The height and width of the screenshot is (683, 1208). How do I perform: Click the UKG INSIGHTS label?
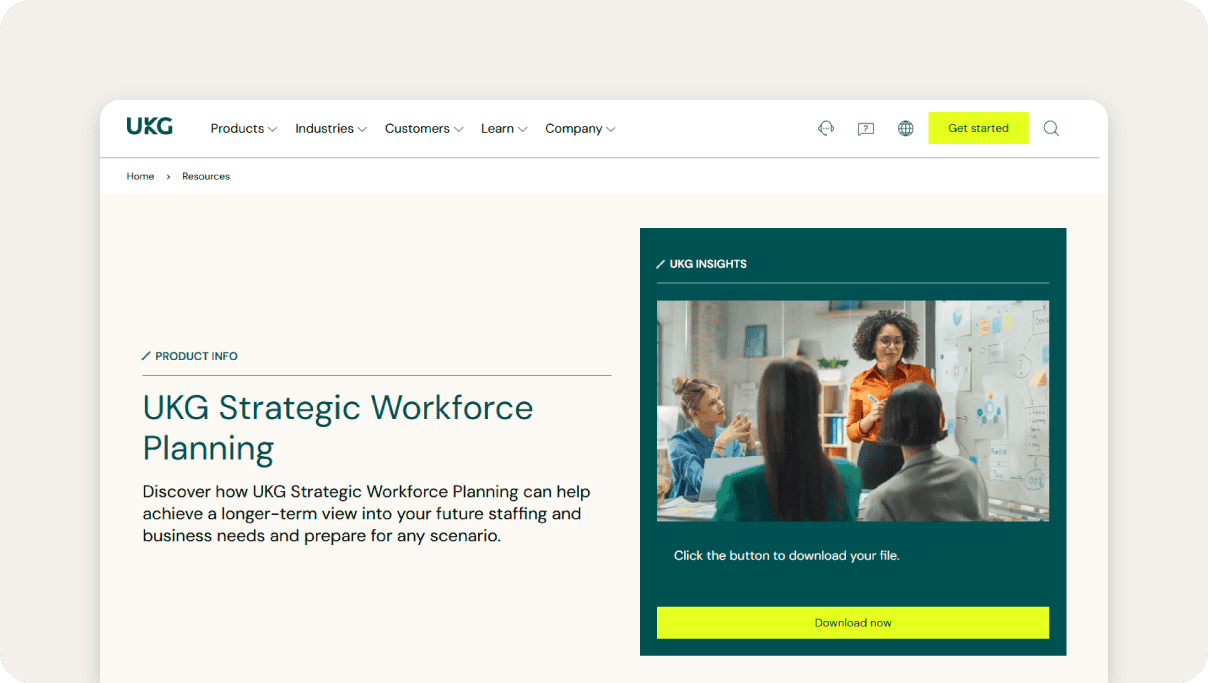(708, 264)
